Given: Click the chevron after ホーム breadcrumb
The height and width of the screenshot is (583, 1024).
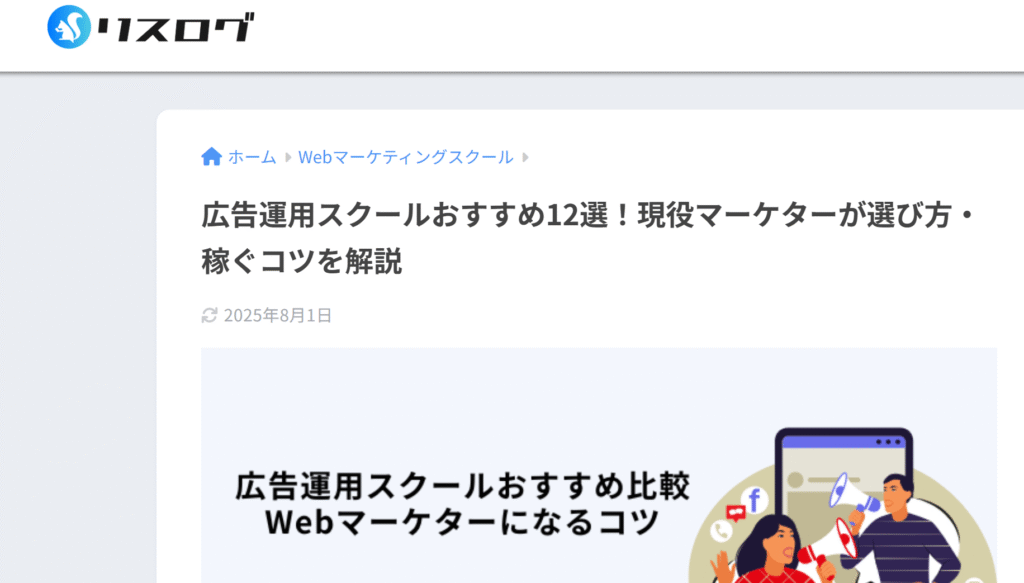Looking at the screenshot, I should pyautogui.click(x=287, y=157).
